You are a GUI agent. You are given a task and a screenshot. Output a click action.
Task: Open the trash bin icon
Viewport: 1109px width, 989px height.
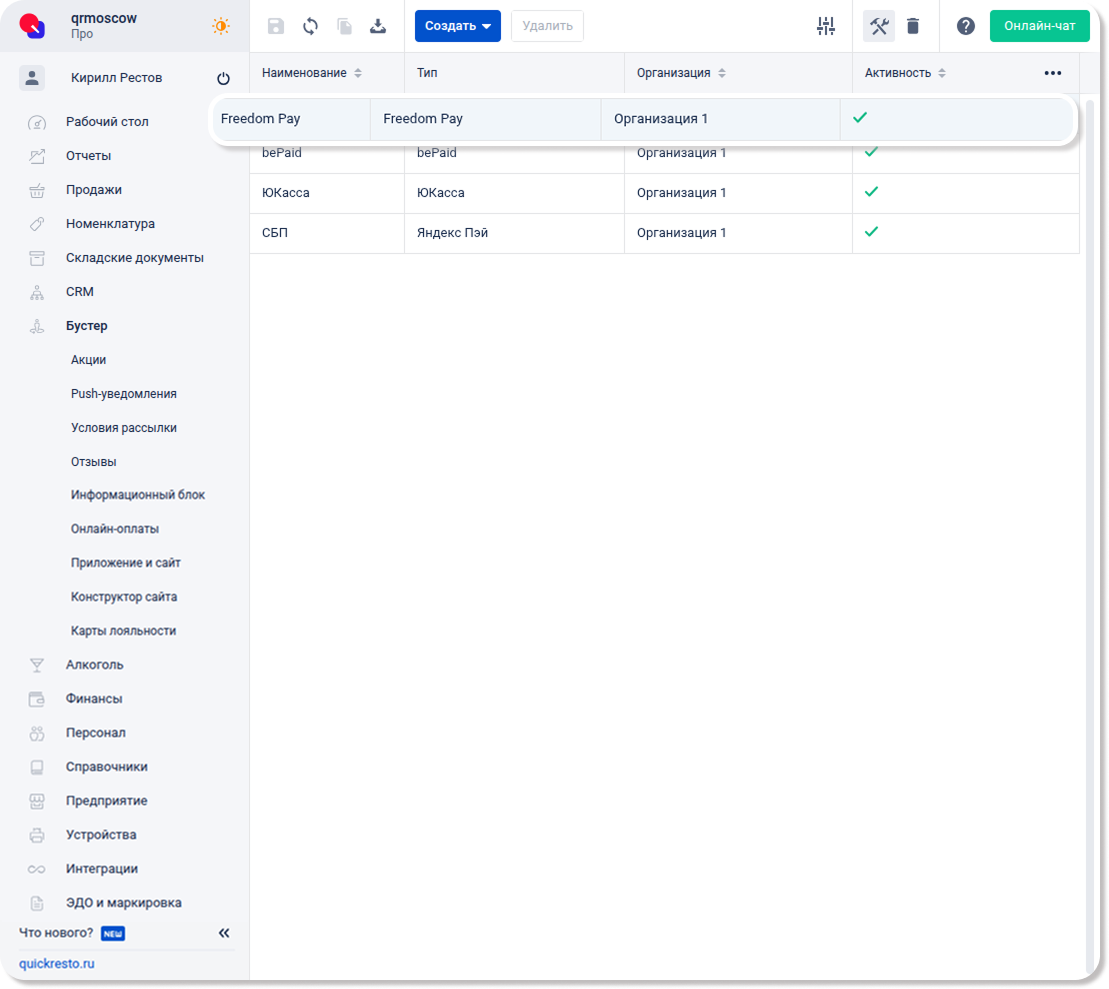[913, 26]
